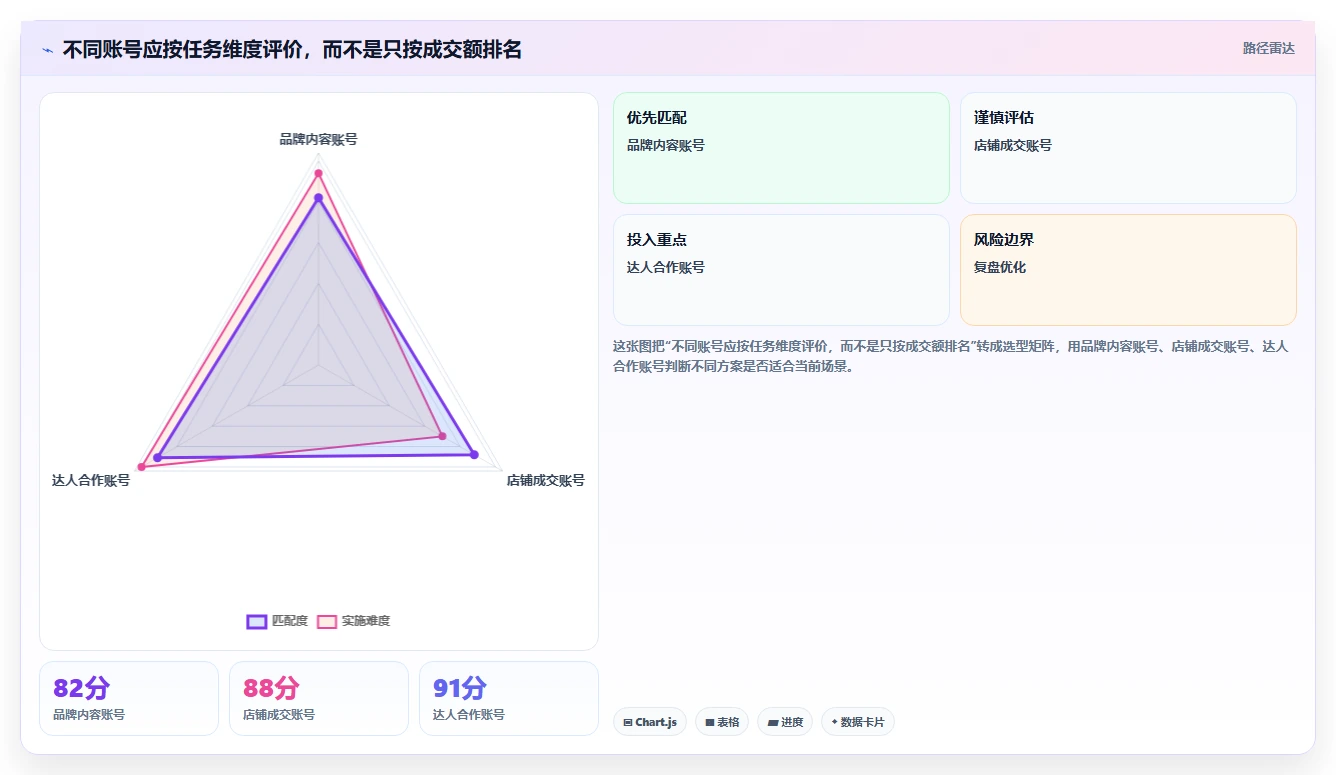The width and height of the screenshot is (1336, 775).
Task: Open the 投入重点 card
Action: [781, 270]
